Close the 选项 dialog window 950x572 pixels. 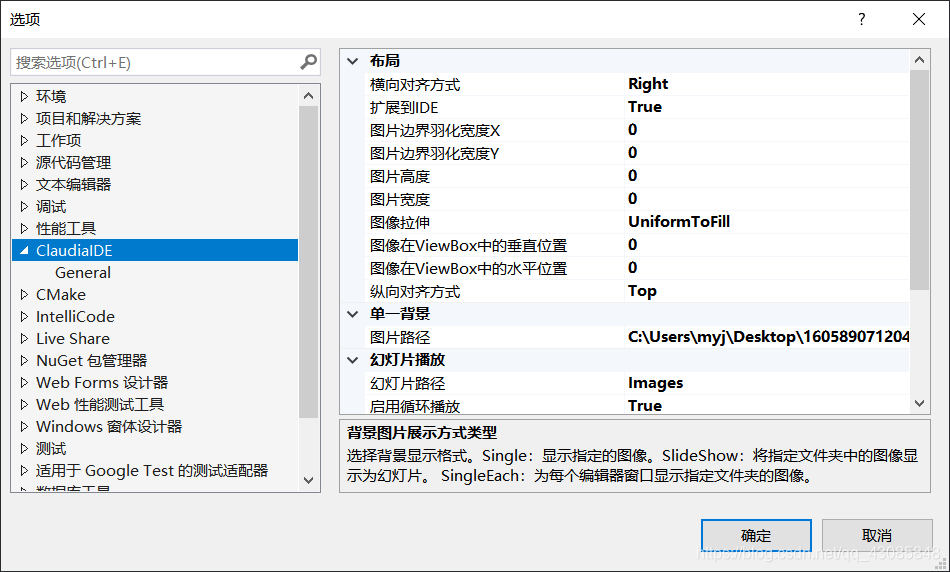pos(918,19)
